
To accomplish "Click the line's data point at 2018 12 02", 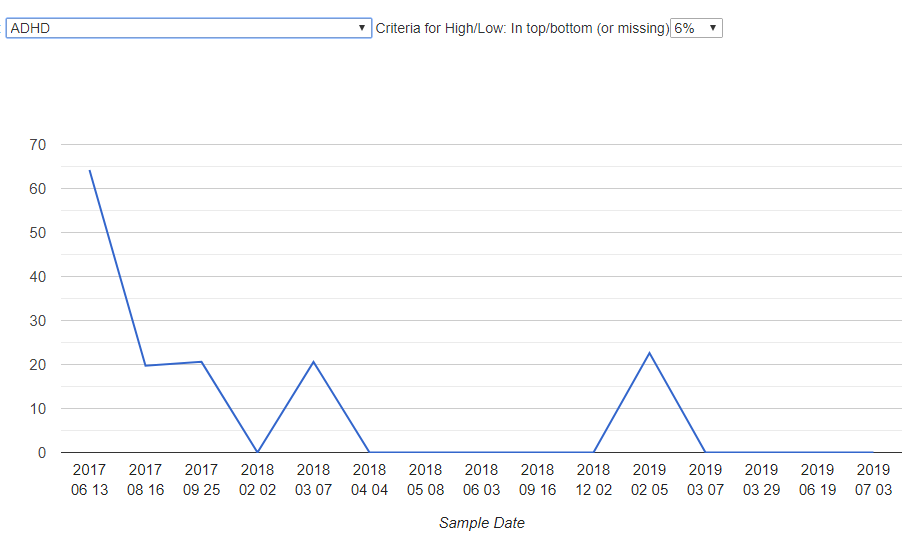I will (x=594, y=452).
